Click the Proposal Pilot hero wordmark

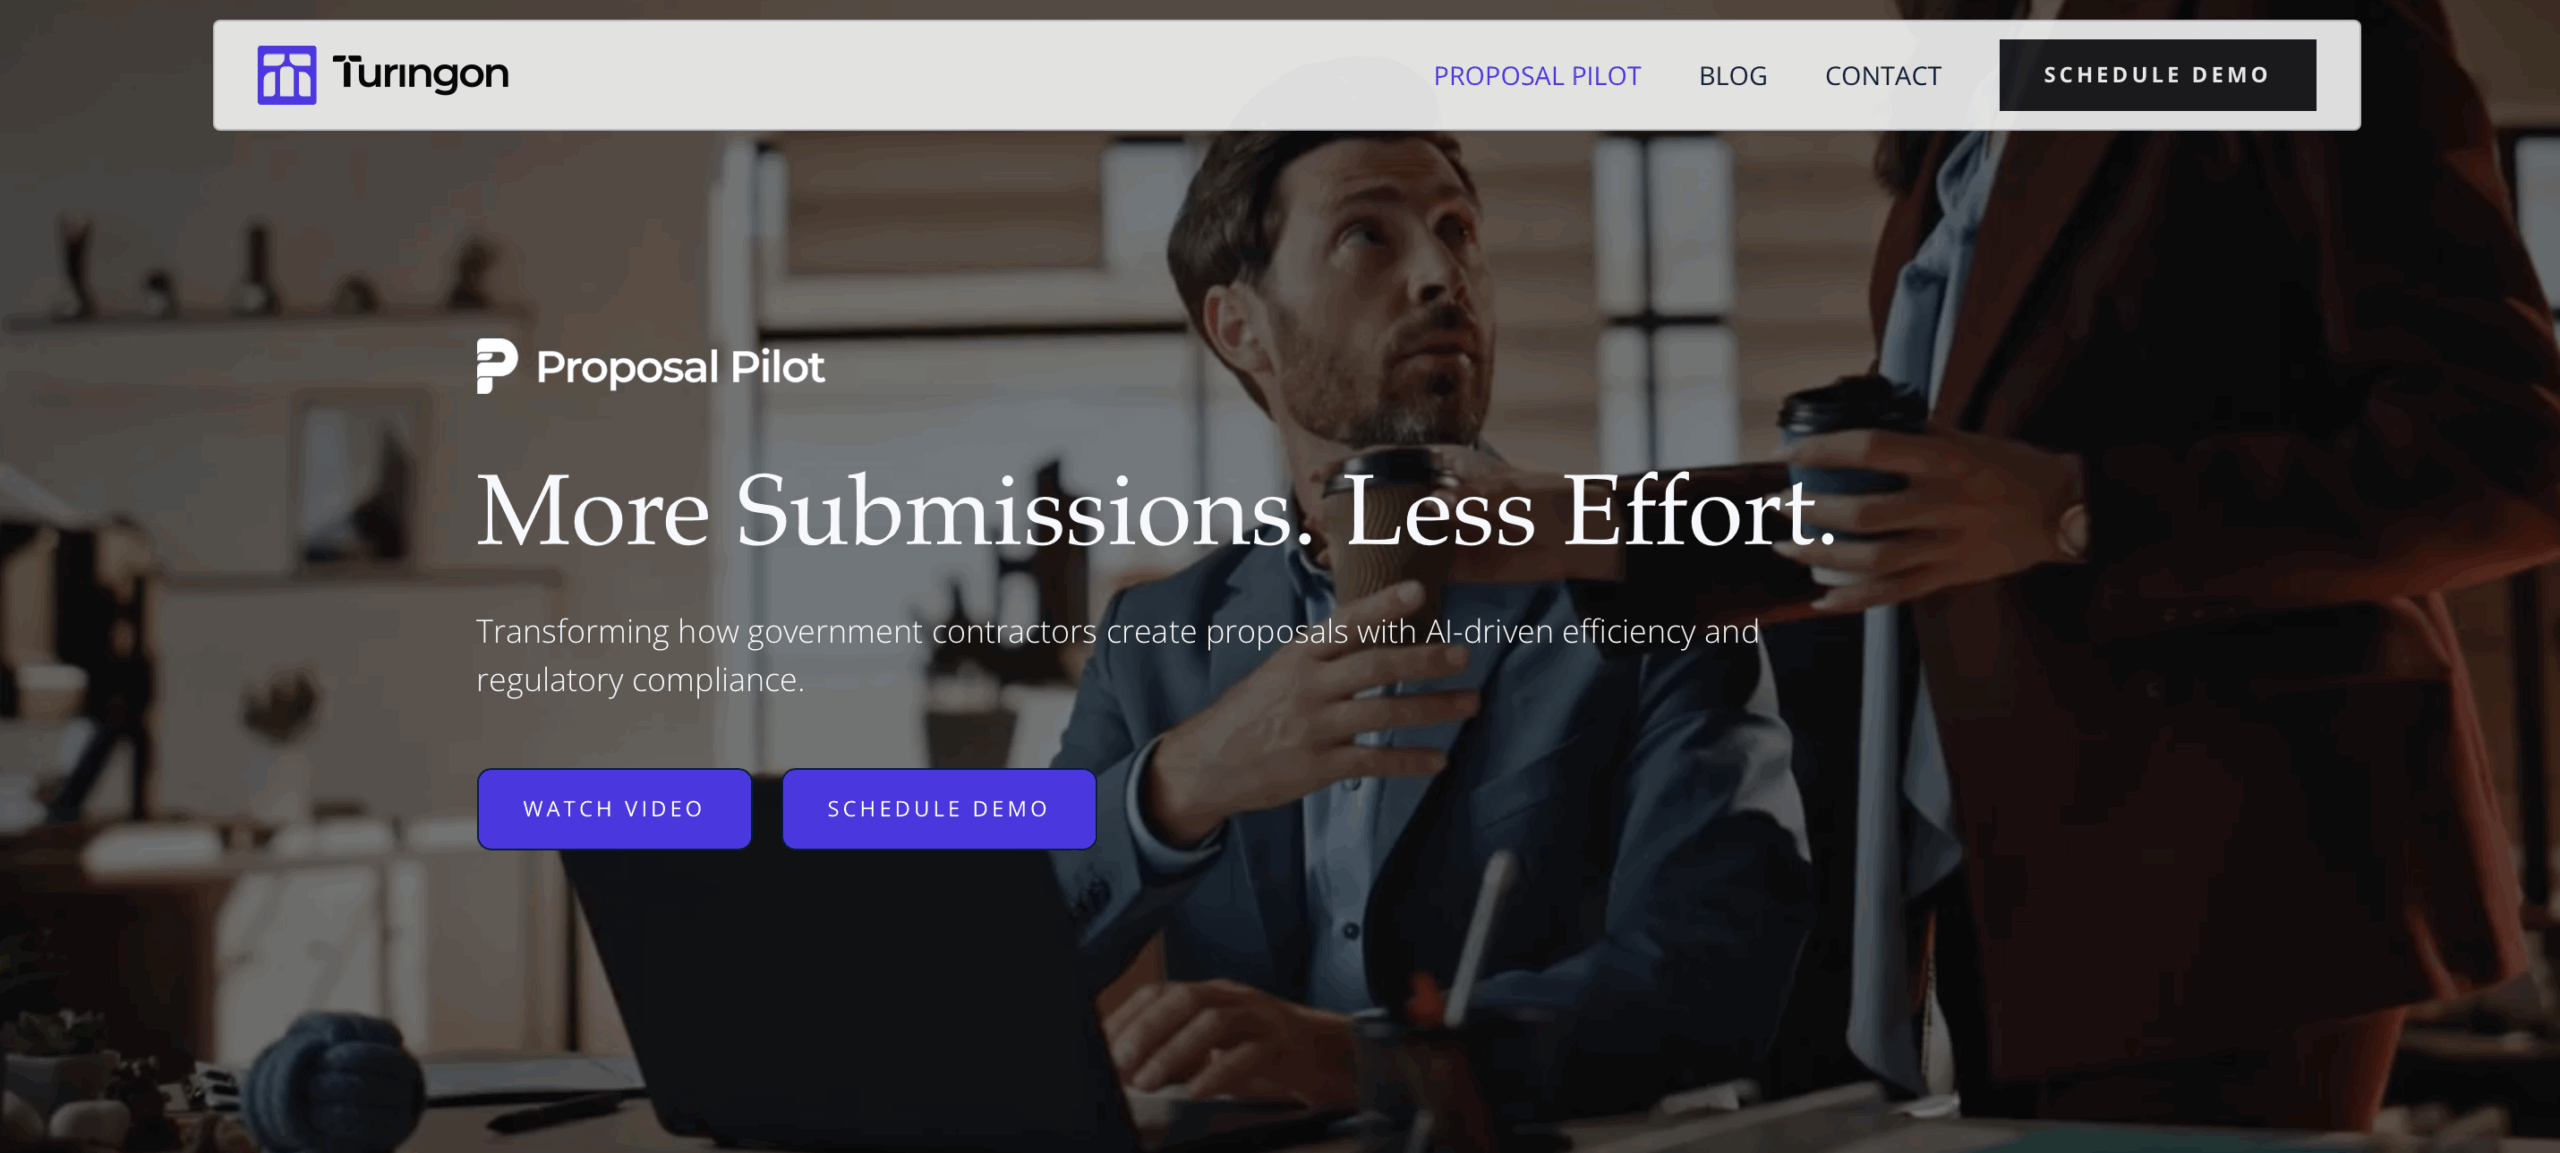tap(680, 367)
